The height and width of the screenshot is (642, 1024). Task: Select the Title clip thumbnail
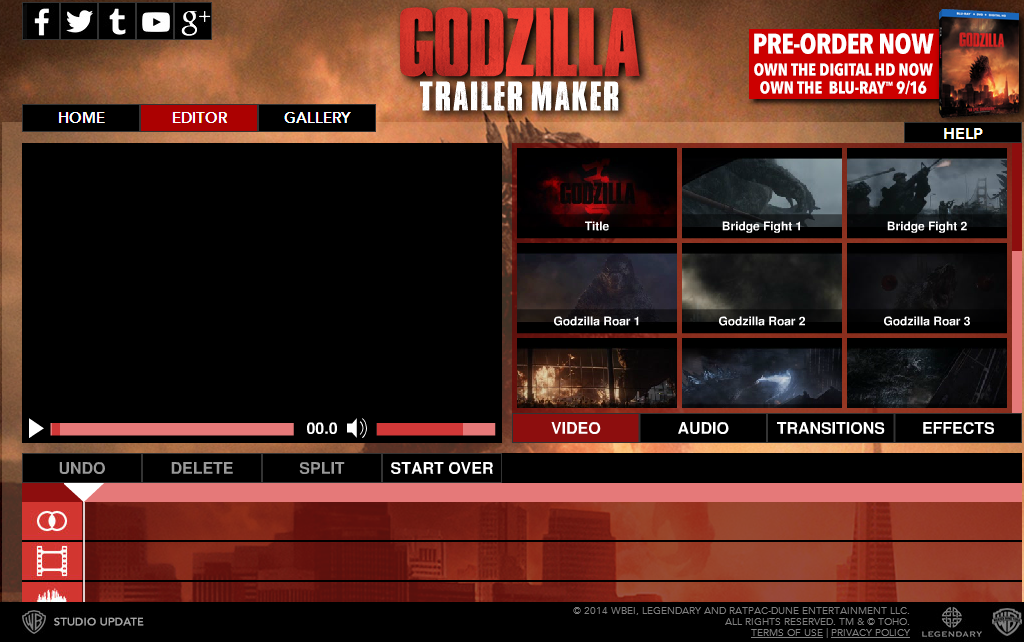(597, 193)
